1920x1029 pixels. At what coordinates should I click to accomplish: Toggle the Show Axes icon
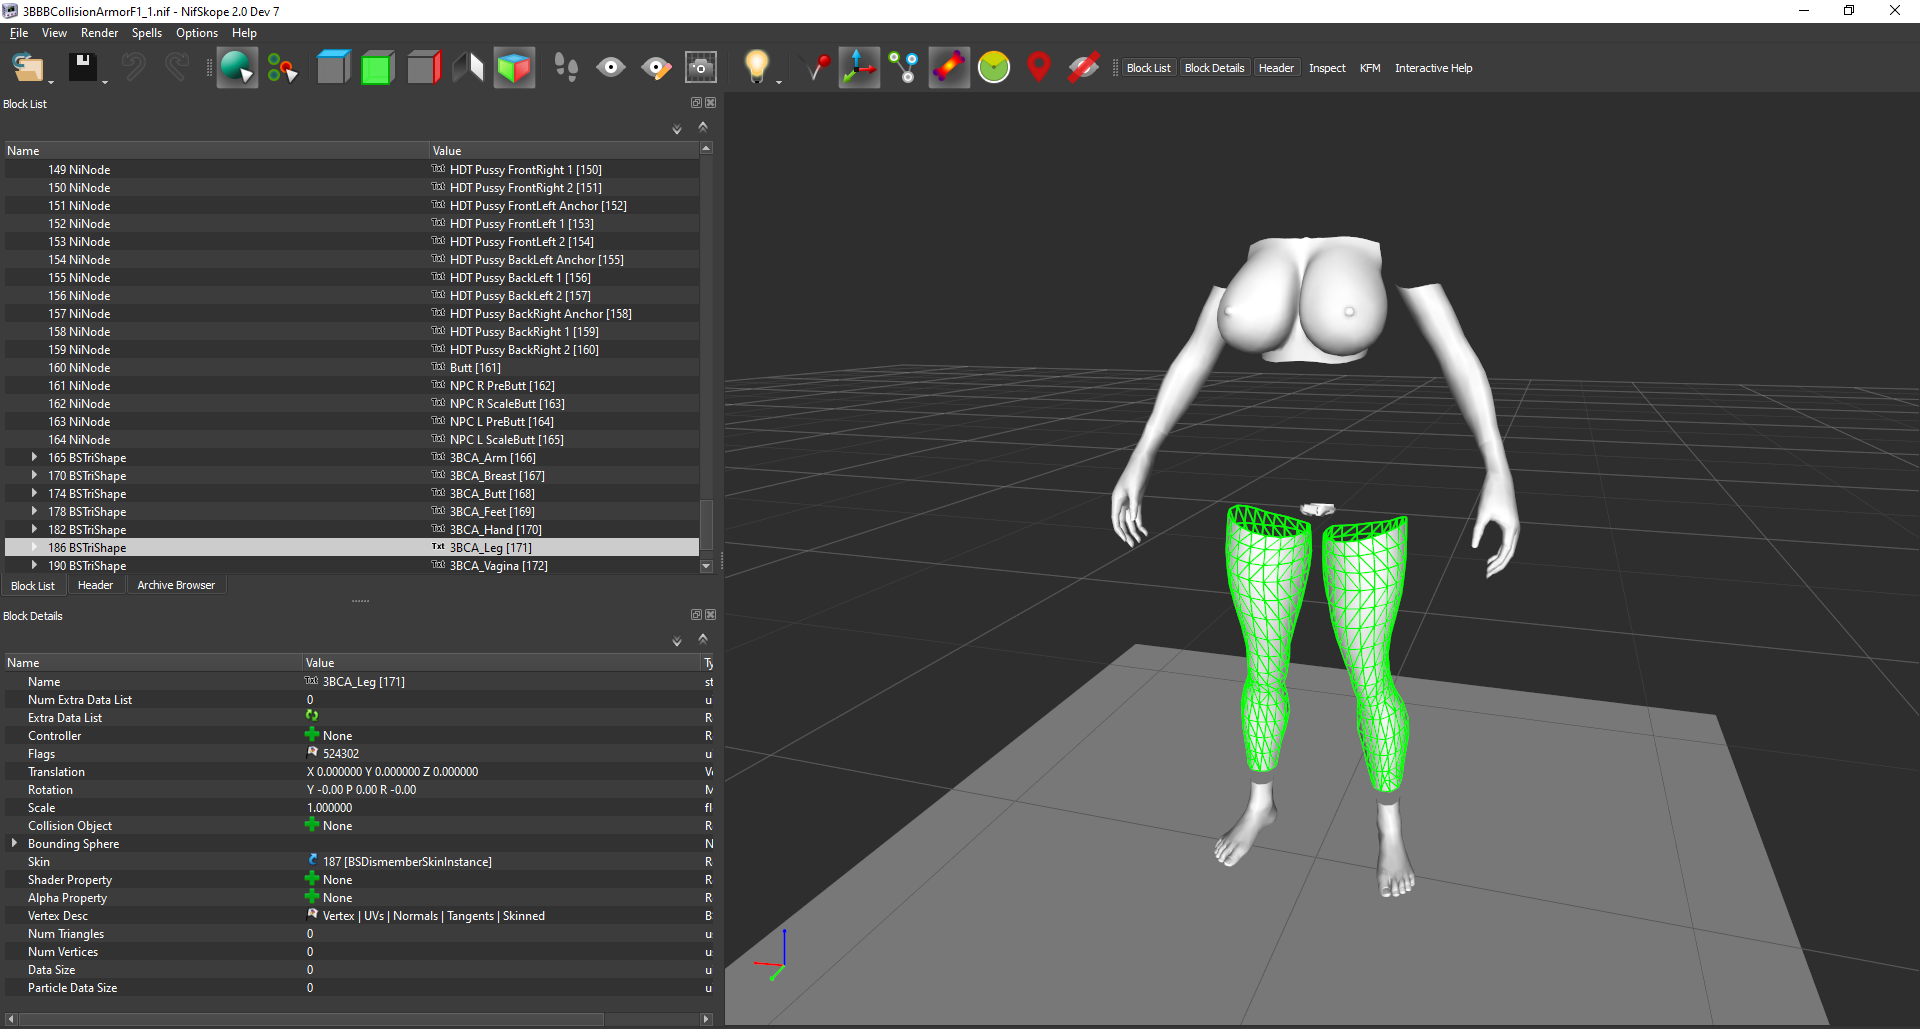point(859,68)
